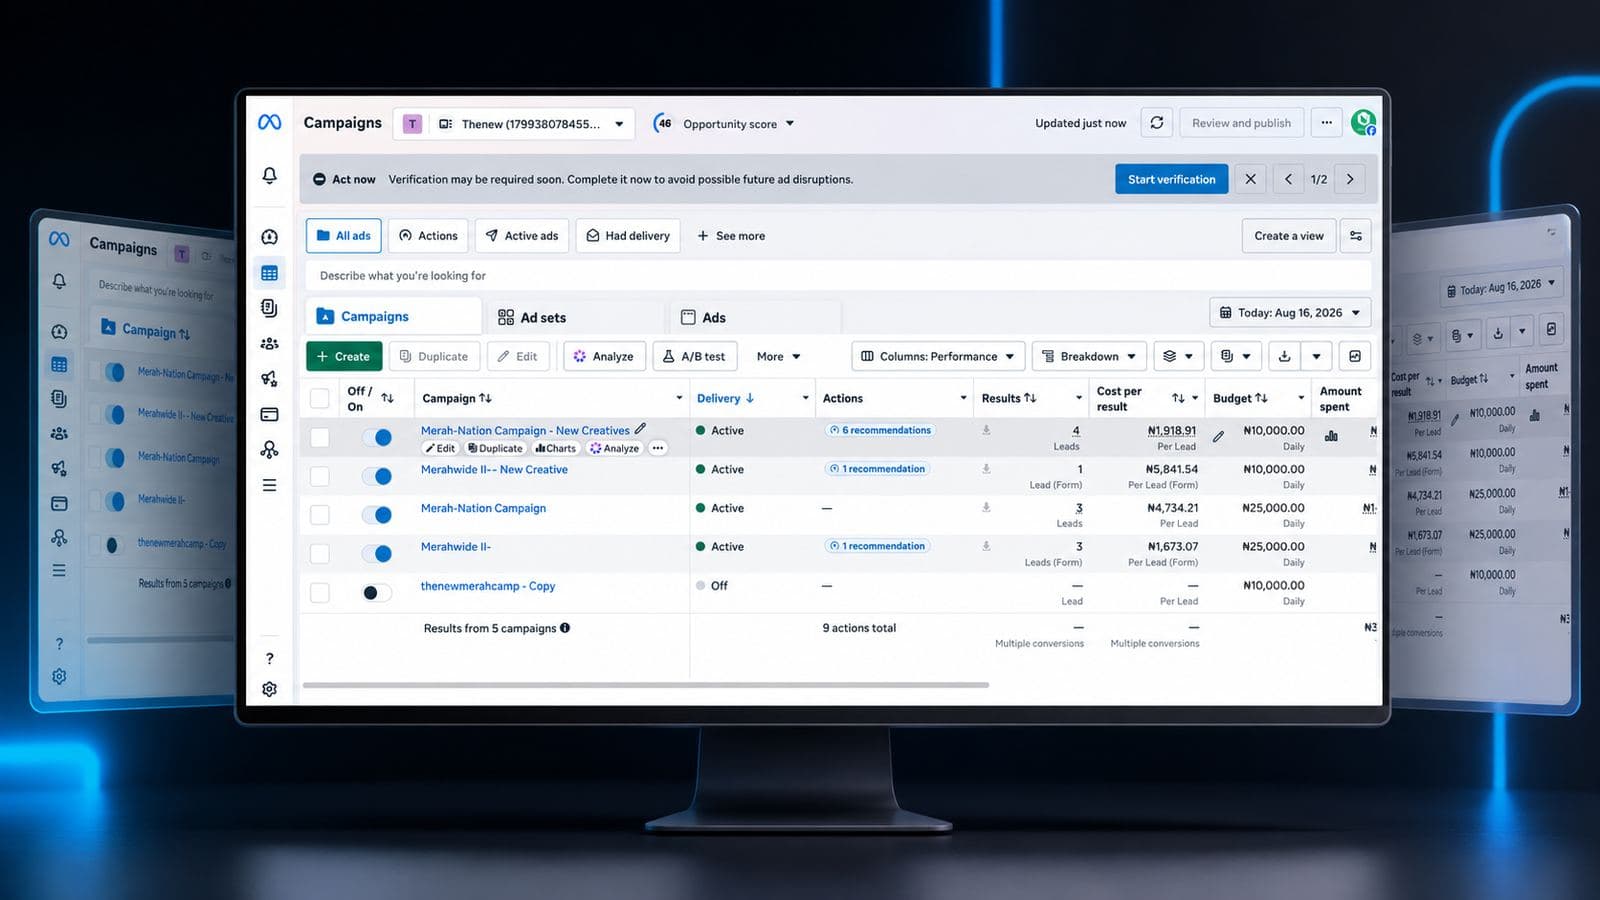
Task: Open the 6 recommendations link
Action: pyautogui.click(x=880, y=430)
